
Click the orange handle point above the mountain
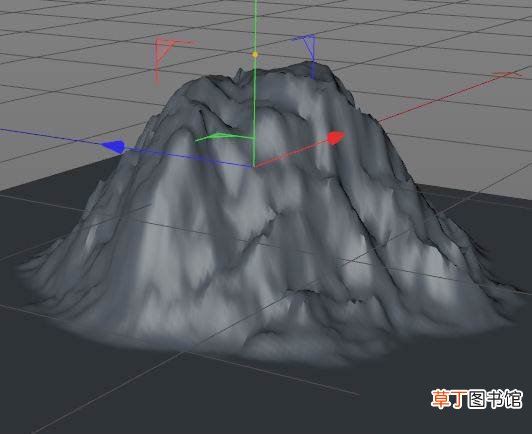click(255, 54)
